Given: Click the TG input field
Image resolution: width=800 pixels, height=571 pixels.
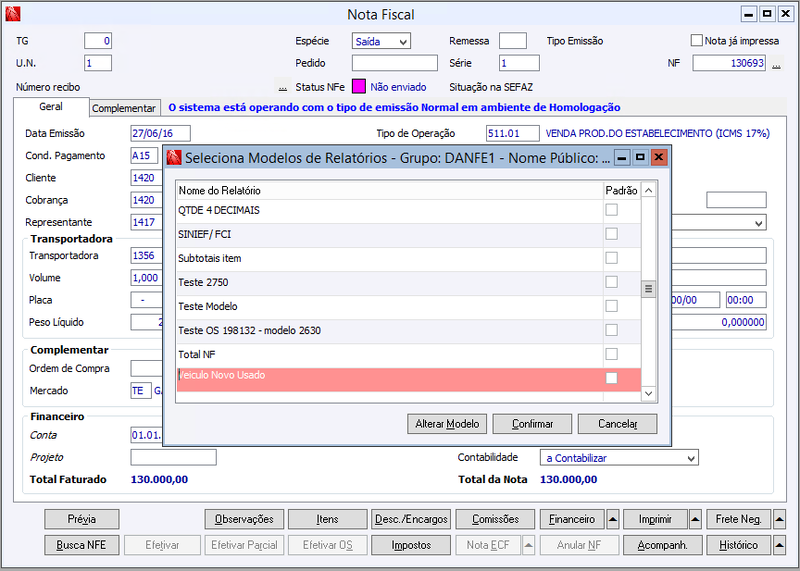Looking at the screenshot, I should click(98, 41).
